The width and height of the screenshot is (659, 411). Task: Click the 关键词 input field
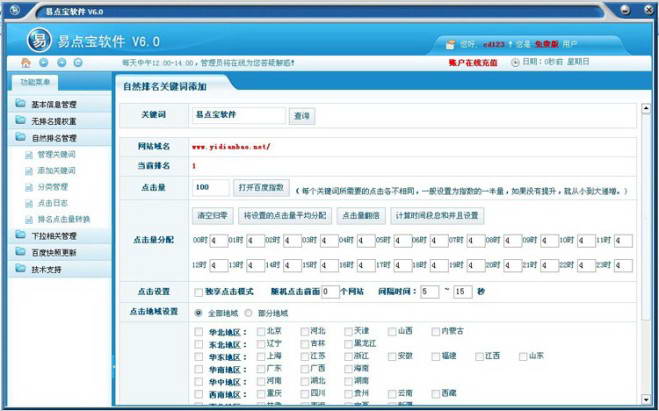[x=239, y=115]
